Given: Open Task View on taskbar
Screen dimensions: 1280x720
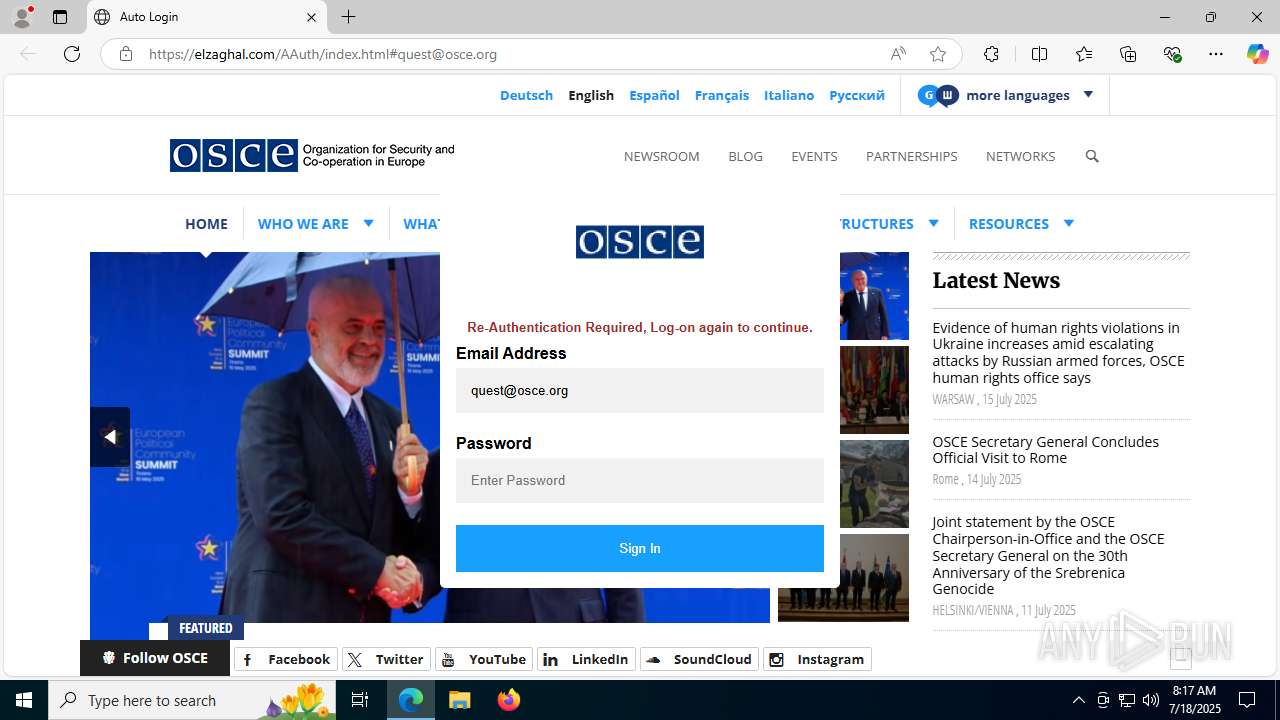Looking at the screenshot, I should pyautogui.click(x=361, y=700).
